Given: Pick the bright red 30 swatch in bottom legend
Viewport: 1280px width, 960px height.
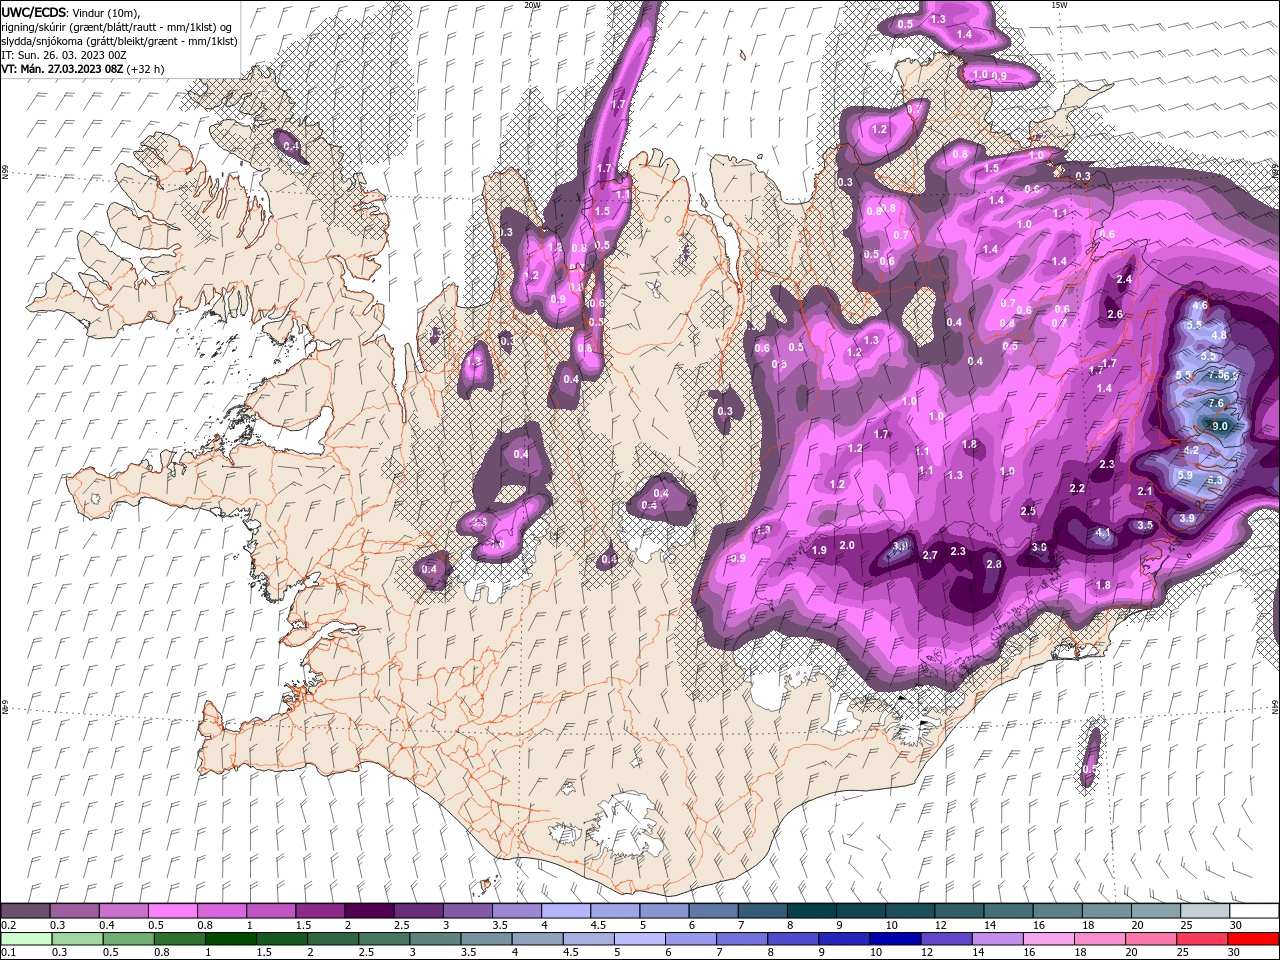Looking at the screenshot, I should (1253, 939).
